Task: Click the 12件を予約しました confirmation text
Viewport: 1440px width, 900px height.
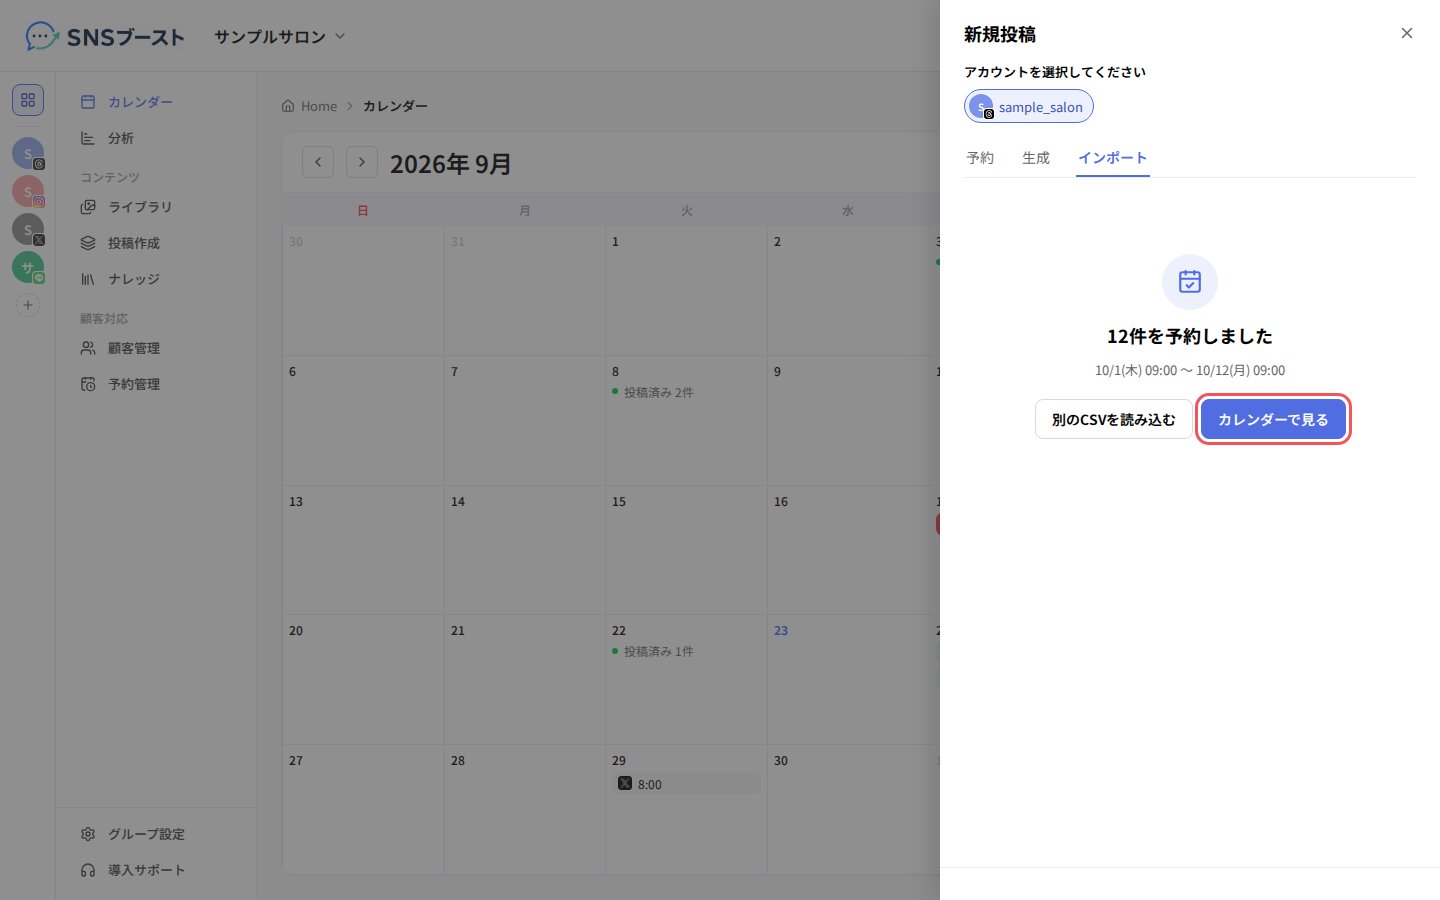Action: 1190,337
